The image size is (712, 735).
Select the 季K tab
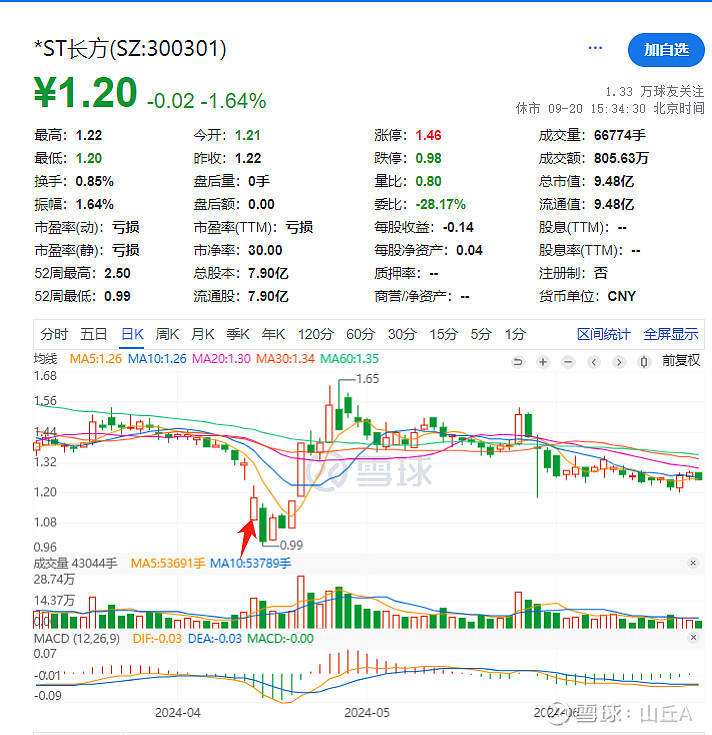[238, 334]
